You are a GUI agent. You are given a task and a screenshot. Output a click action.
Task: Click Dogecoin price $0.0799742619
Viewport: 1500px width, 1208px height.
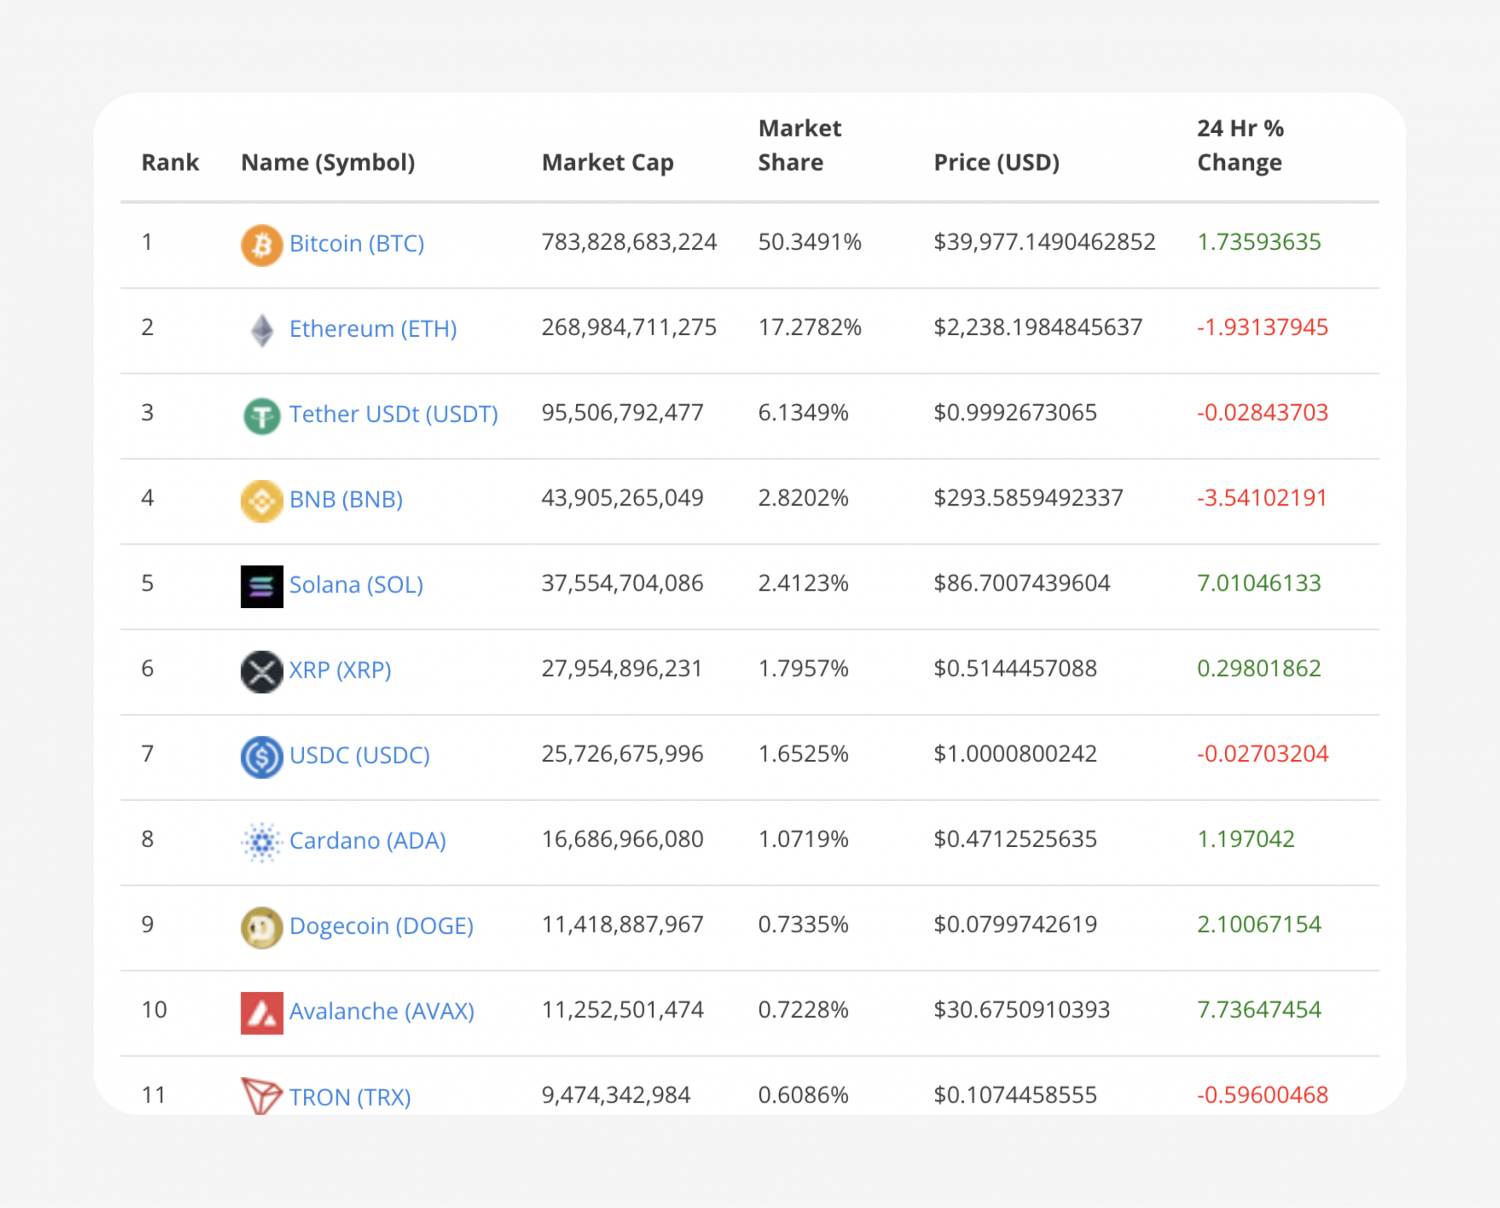coord(1015,924)
